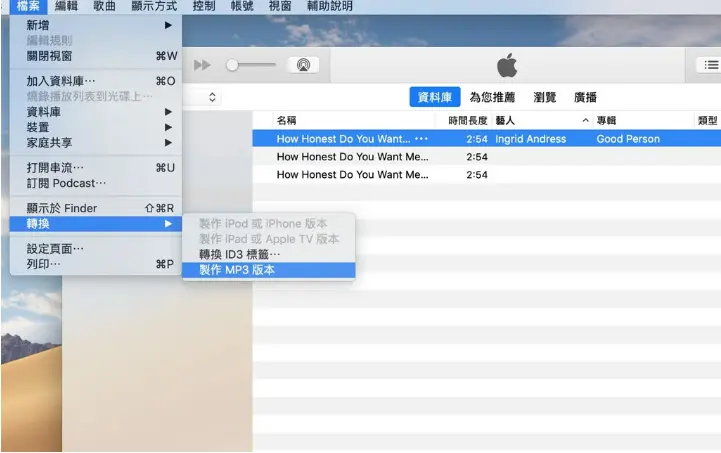Switch to the 廣播 tab
Image resolution: width=721 pixels, height=453 pixels.
coord(585,97)
